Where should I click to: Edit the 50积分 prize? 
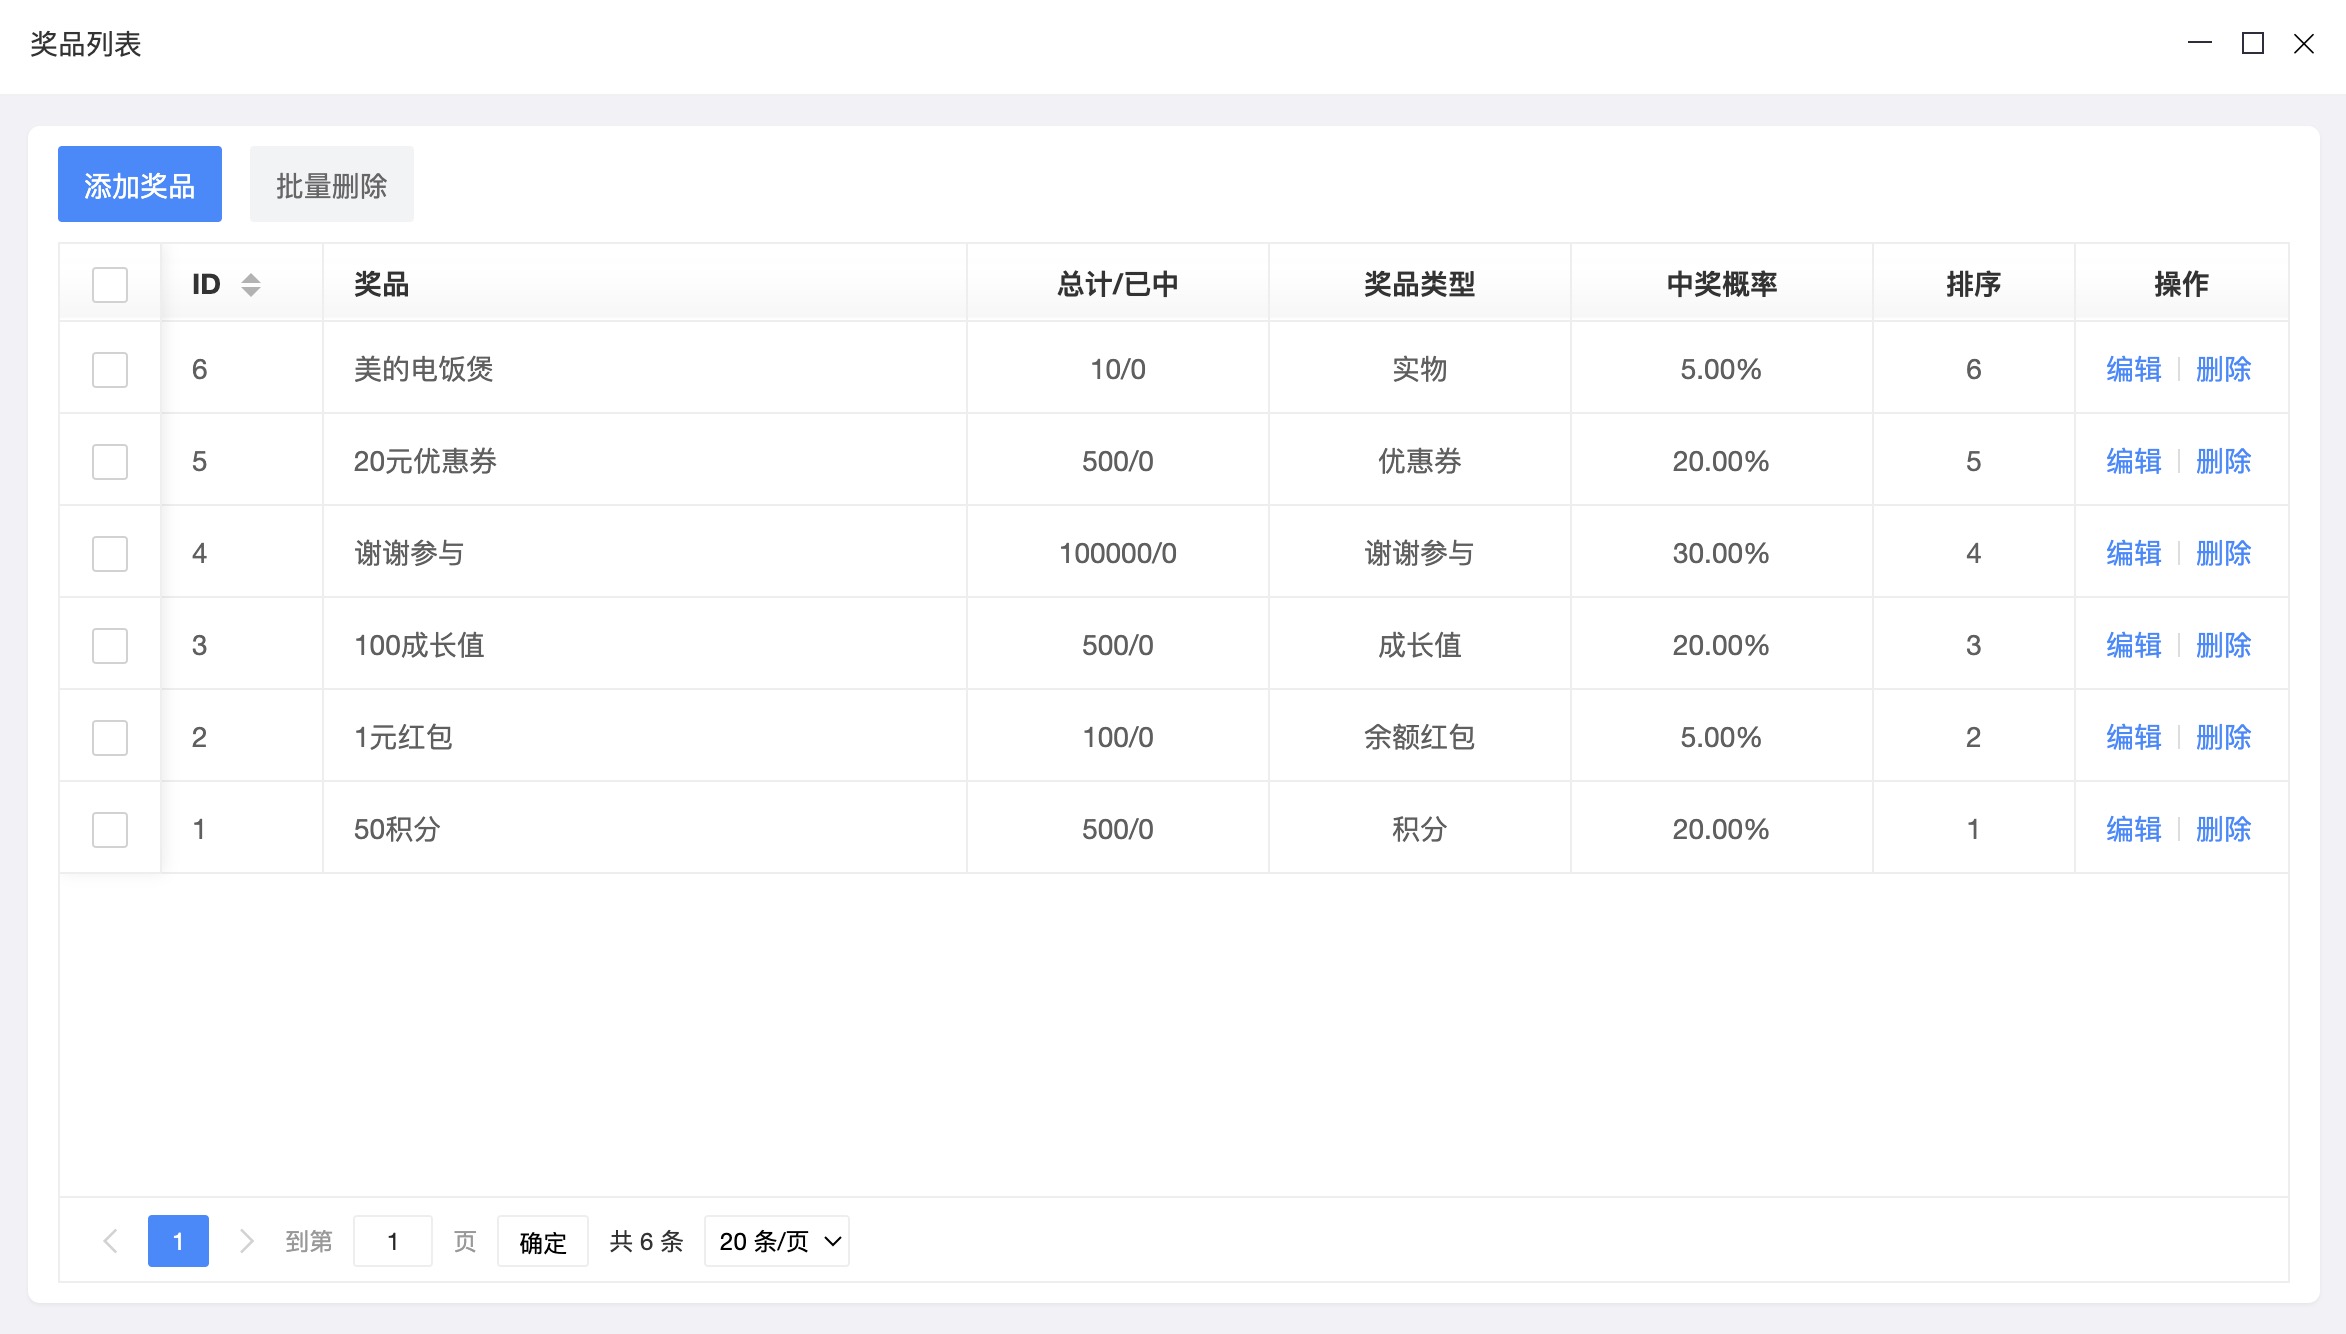(2134, 829)
